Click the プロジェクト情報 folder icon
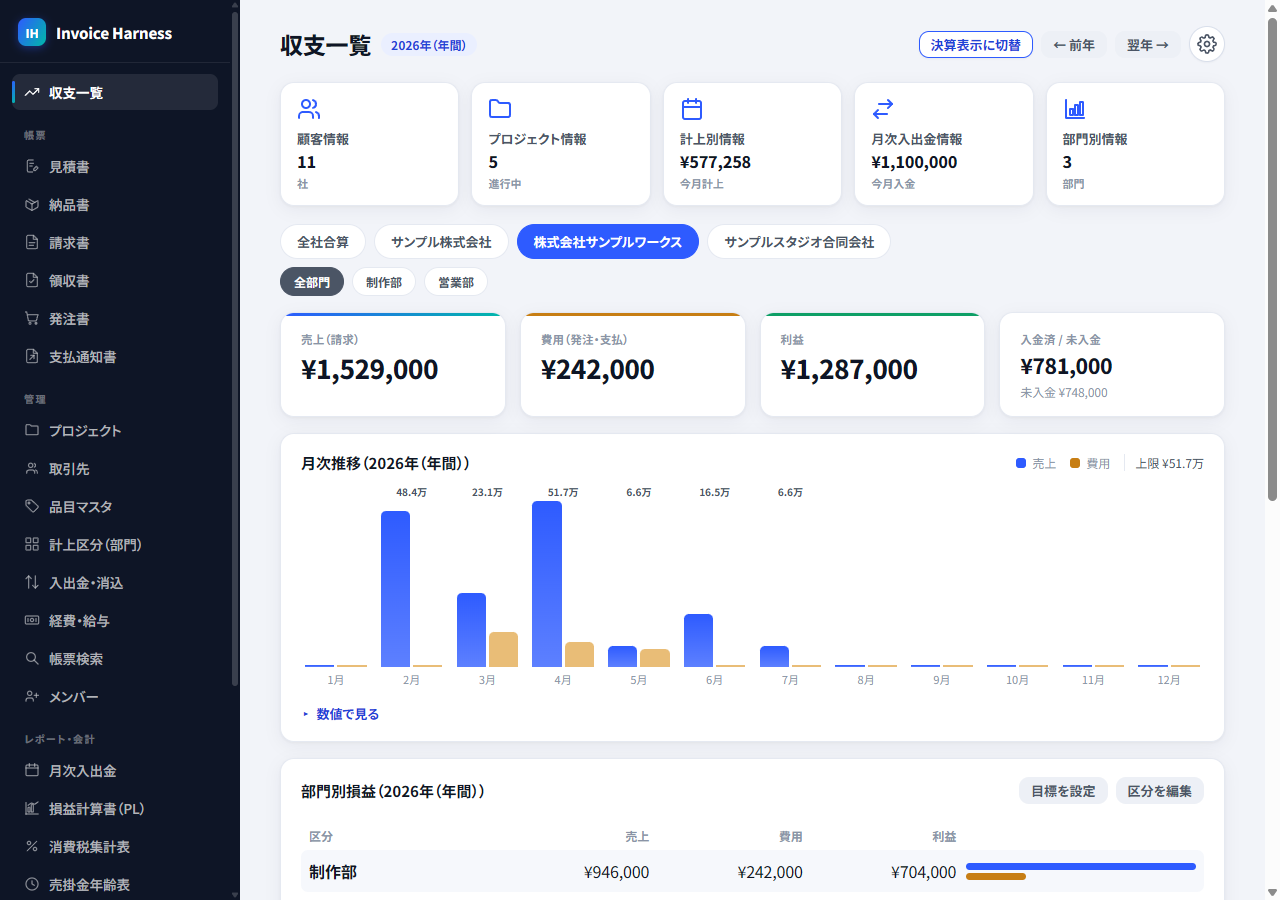1280x900 pixels. pos(500,109)
